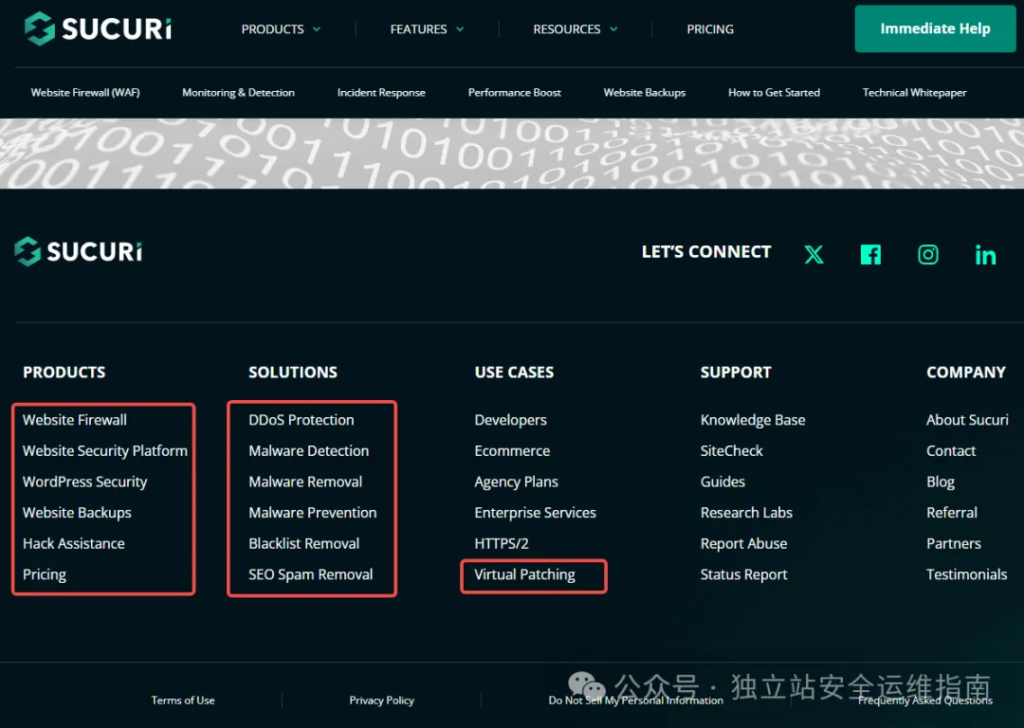Open Terms of Use link

point(183,700)
